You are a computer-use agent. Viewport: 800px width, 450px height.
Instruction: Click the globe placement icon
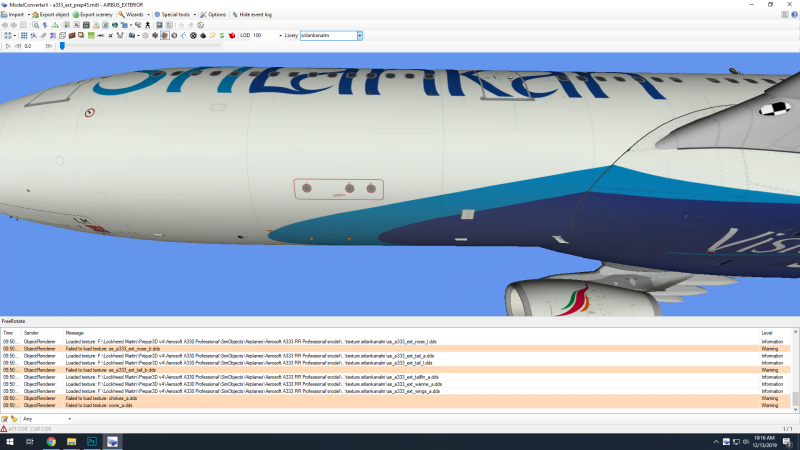115,25
